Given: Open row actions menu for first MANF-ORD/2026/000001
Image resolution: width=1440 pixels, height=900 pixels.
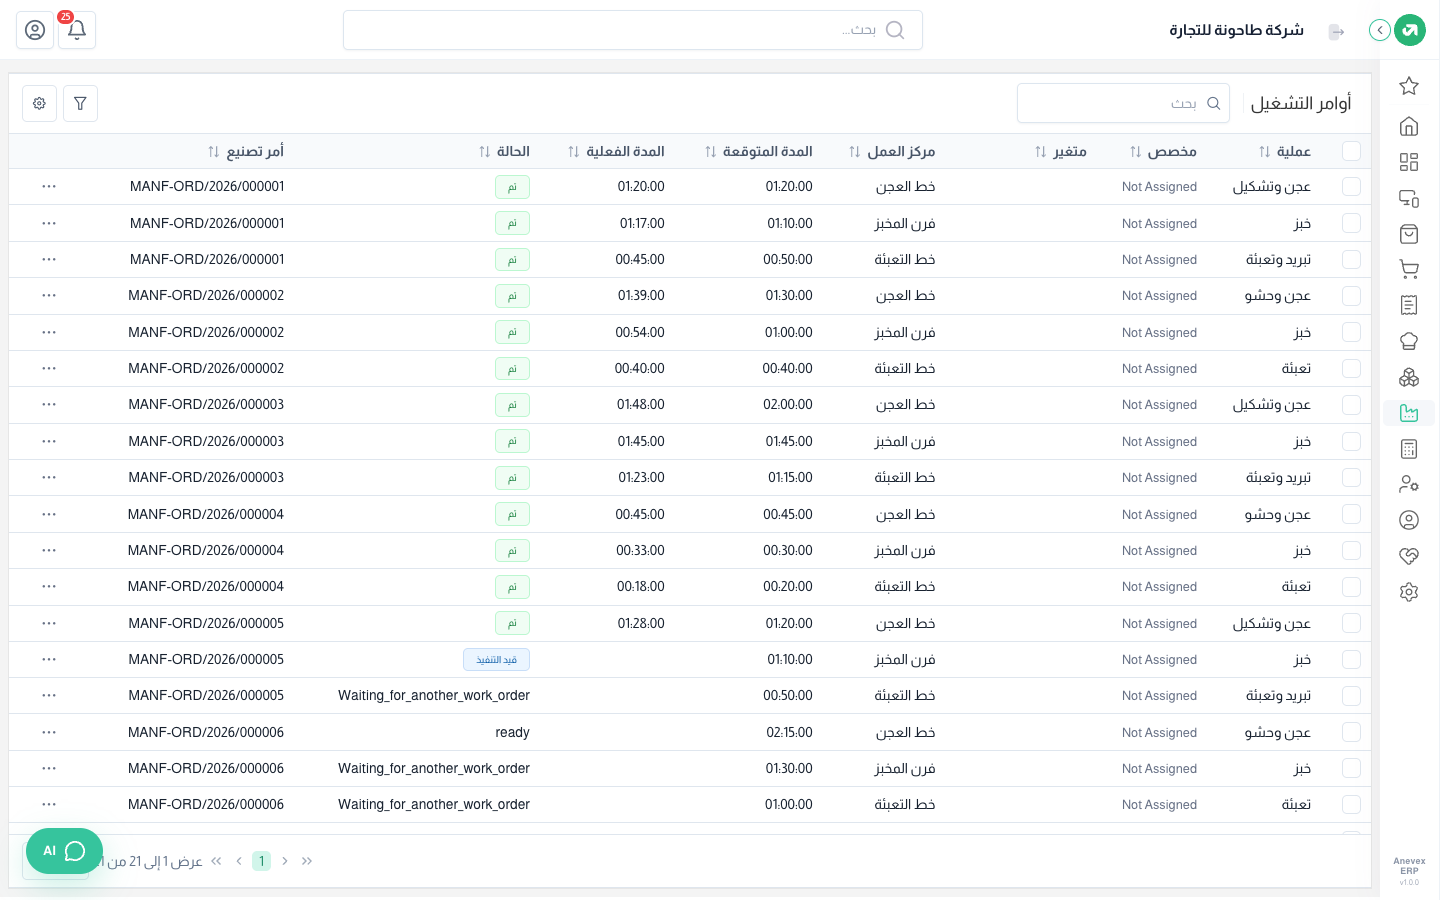Looking at the screenshot, I should (49, 187).
